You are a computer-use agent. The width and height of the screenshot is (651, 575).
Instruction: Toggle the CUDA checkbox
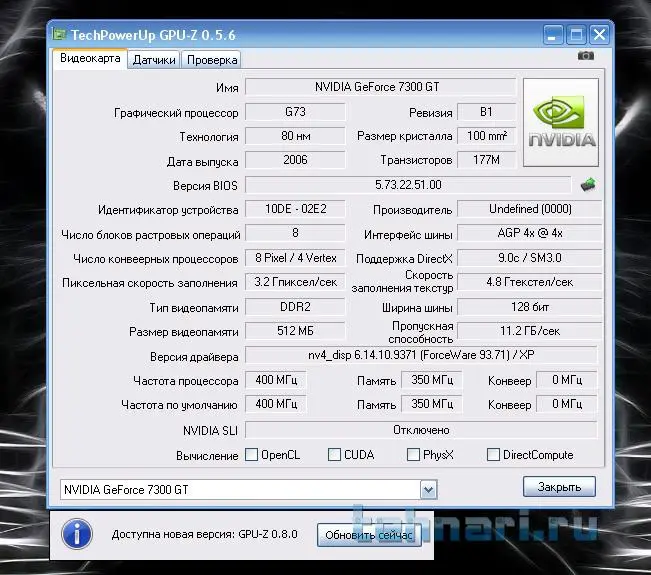click(334, 455)
